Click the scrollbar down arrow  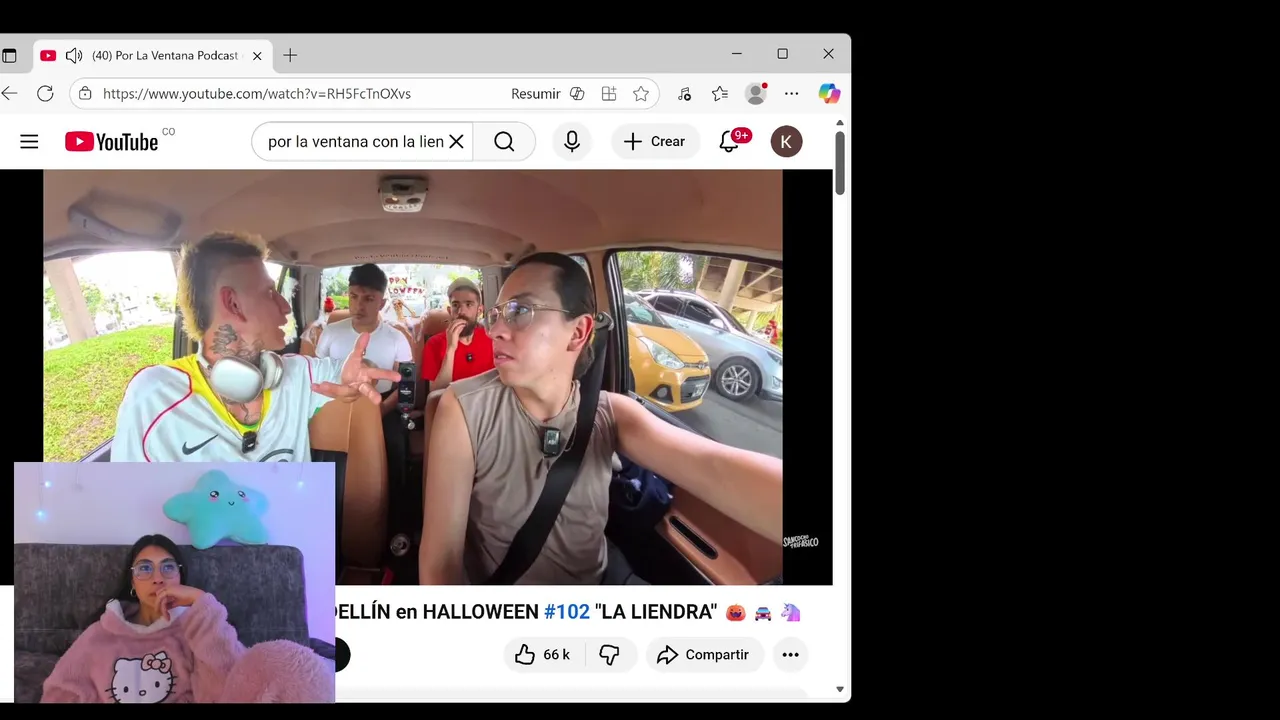[x=840, y=689]
